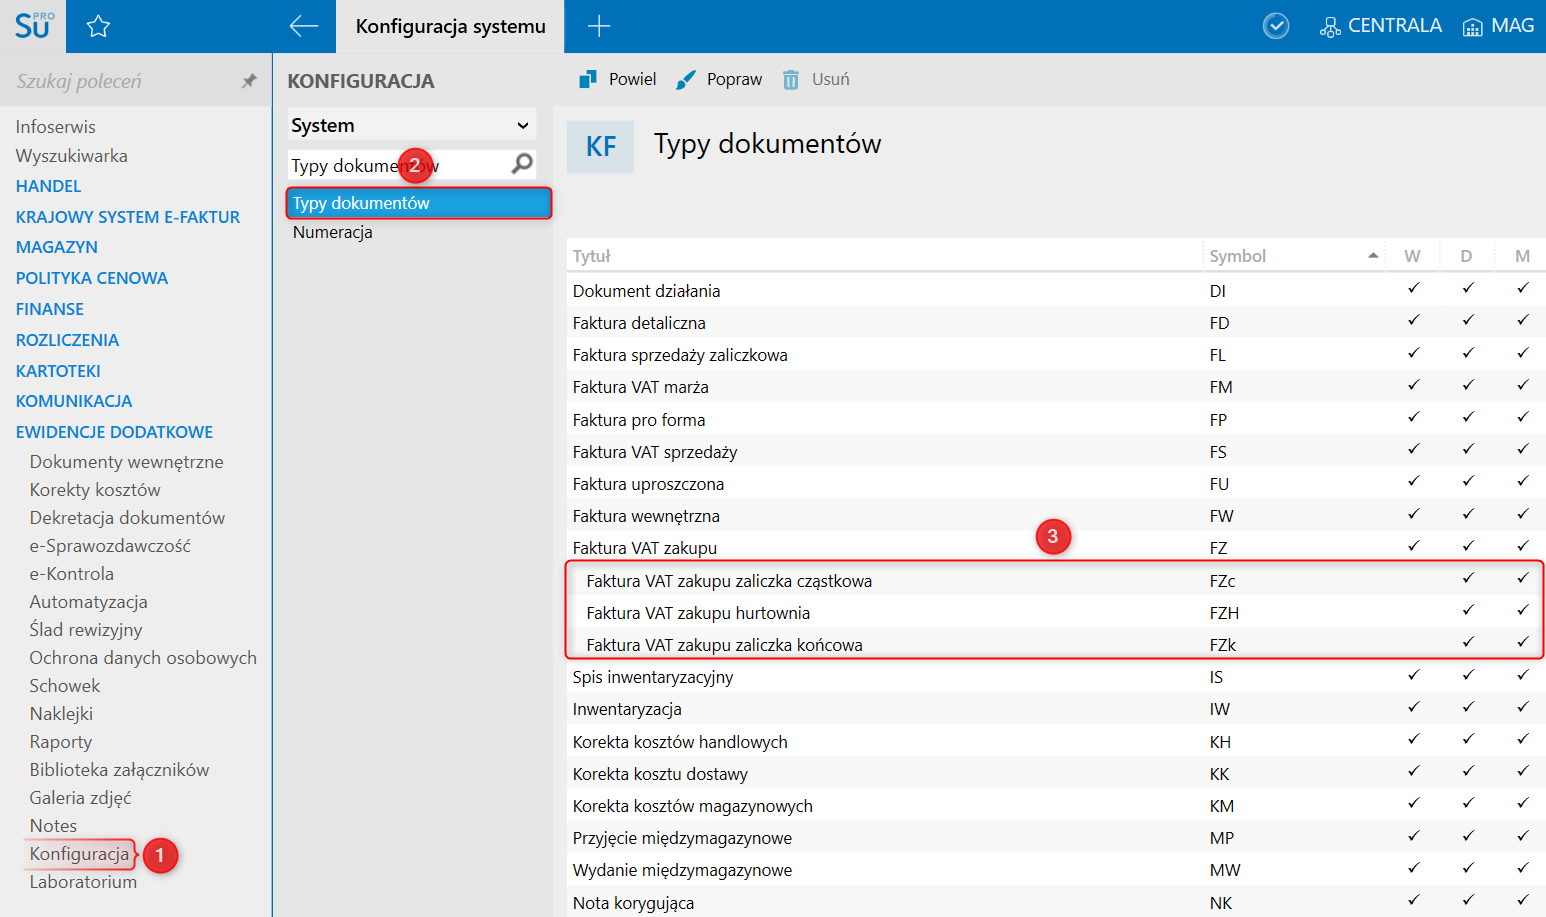Open Notes module
Image resolution: width=1546 pixels, height=917 pixels.
[x=54, y=826]
